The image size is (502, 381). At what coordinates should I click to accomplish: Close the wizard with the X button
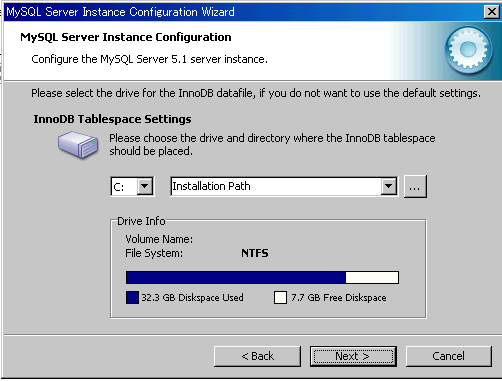(492, 12)
